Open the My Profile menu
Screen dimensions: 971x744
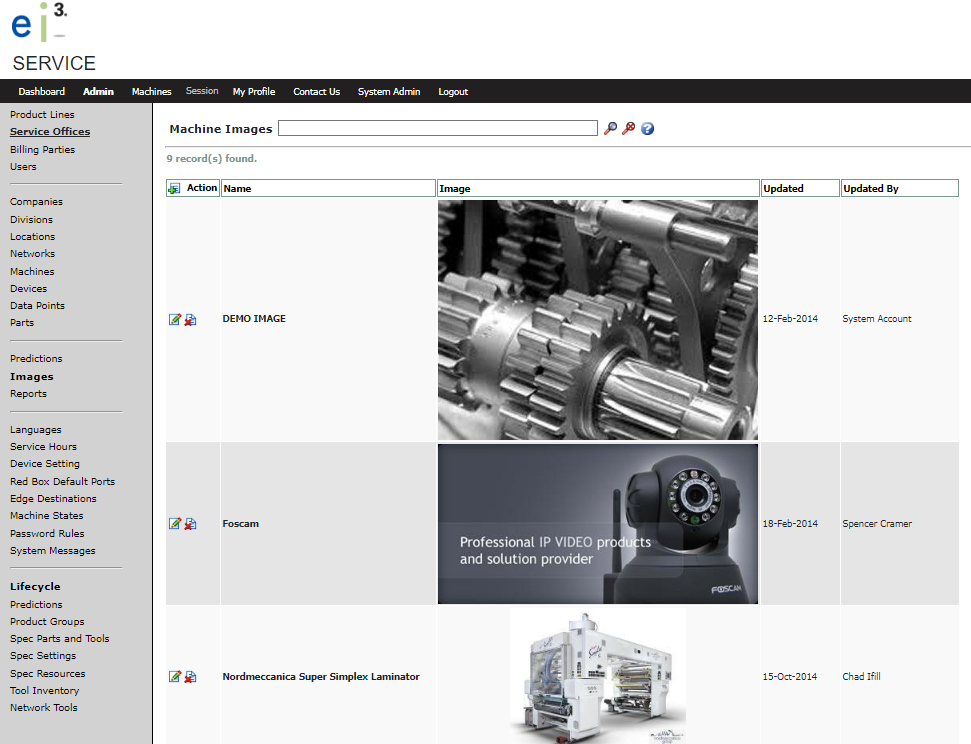pyautogui.click(x=254, y=92)
